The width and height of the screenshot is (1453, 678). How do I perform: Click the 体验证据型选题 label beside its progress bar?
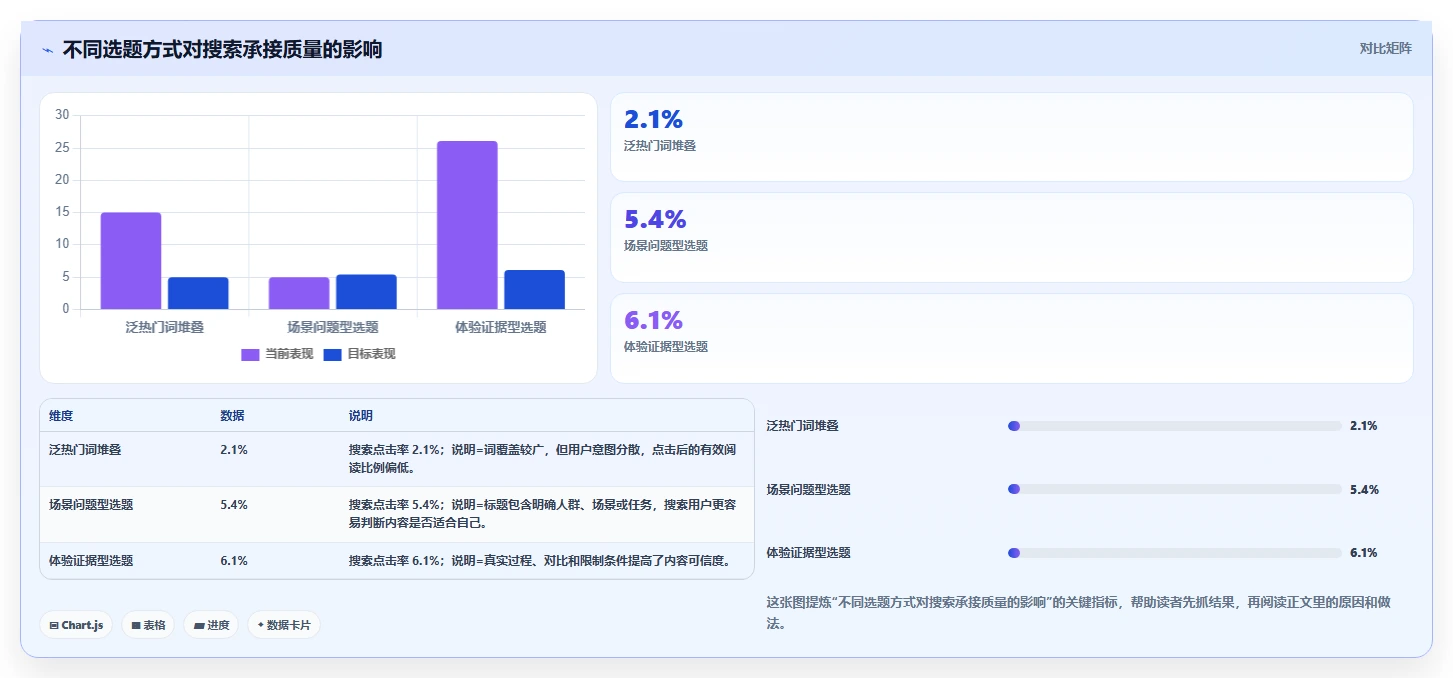coord(809,553)
